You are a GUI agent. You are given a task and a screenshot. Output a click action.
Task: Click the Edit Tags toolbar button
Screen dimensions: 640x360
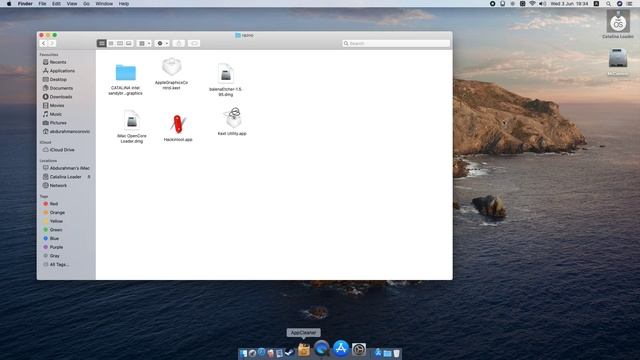point(194,43)
